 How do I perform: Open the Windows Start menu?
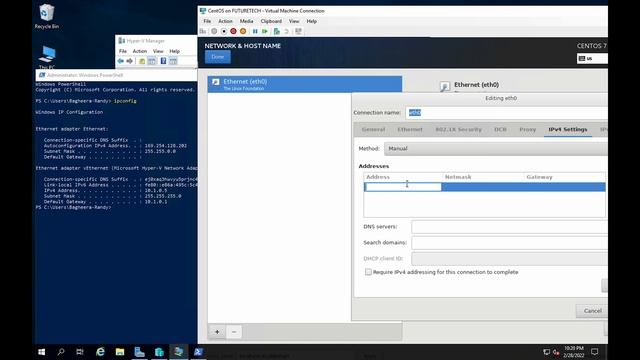pos(42,352)
